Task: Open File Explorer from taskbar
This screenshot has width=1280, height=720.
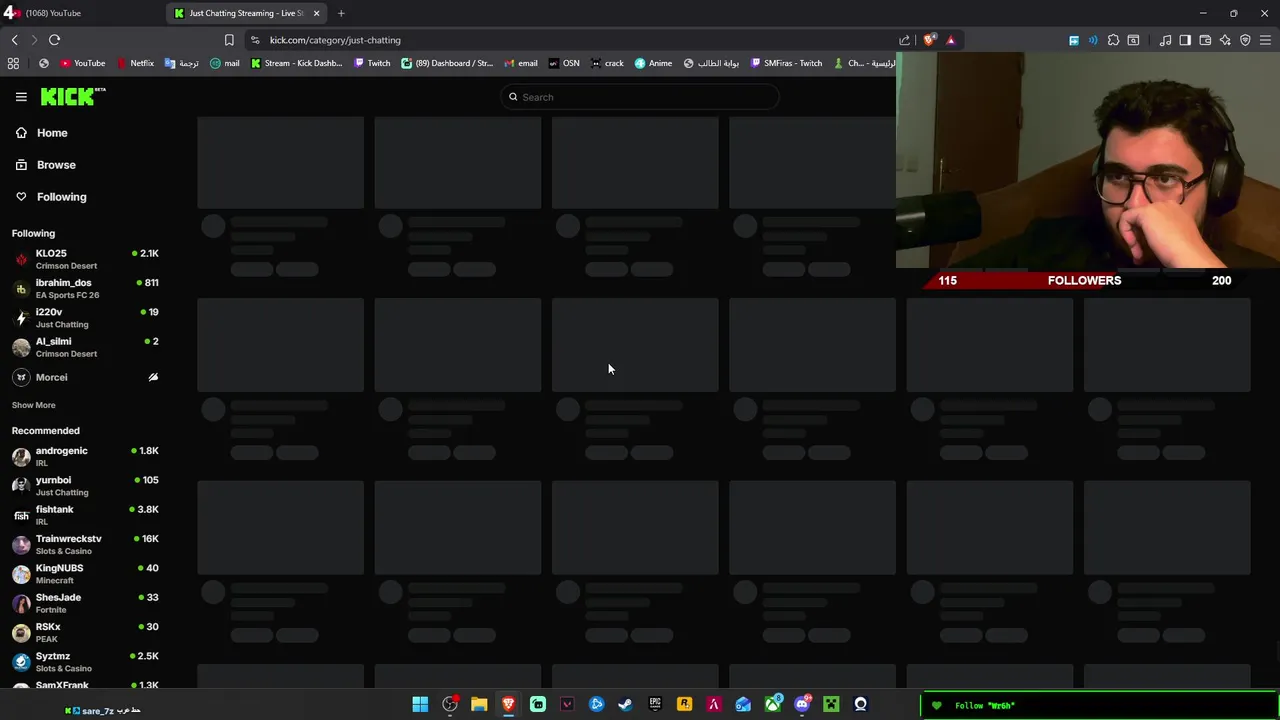Action: pyautogui.click(x=479, y=705)
